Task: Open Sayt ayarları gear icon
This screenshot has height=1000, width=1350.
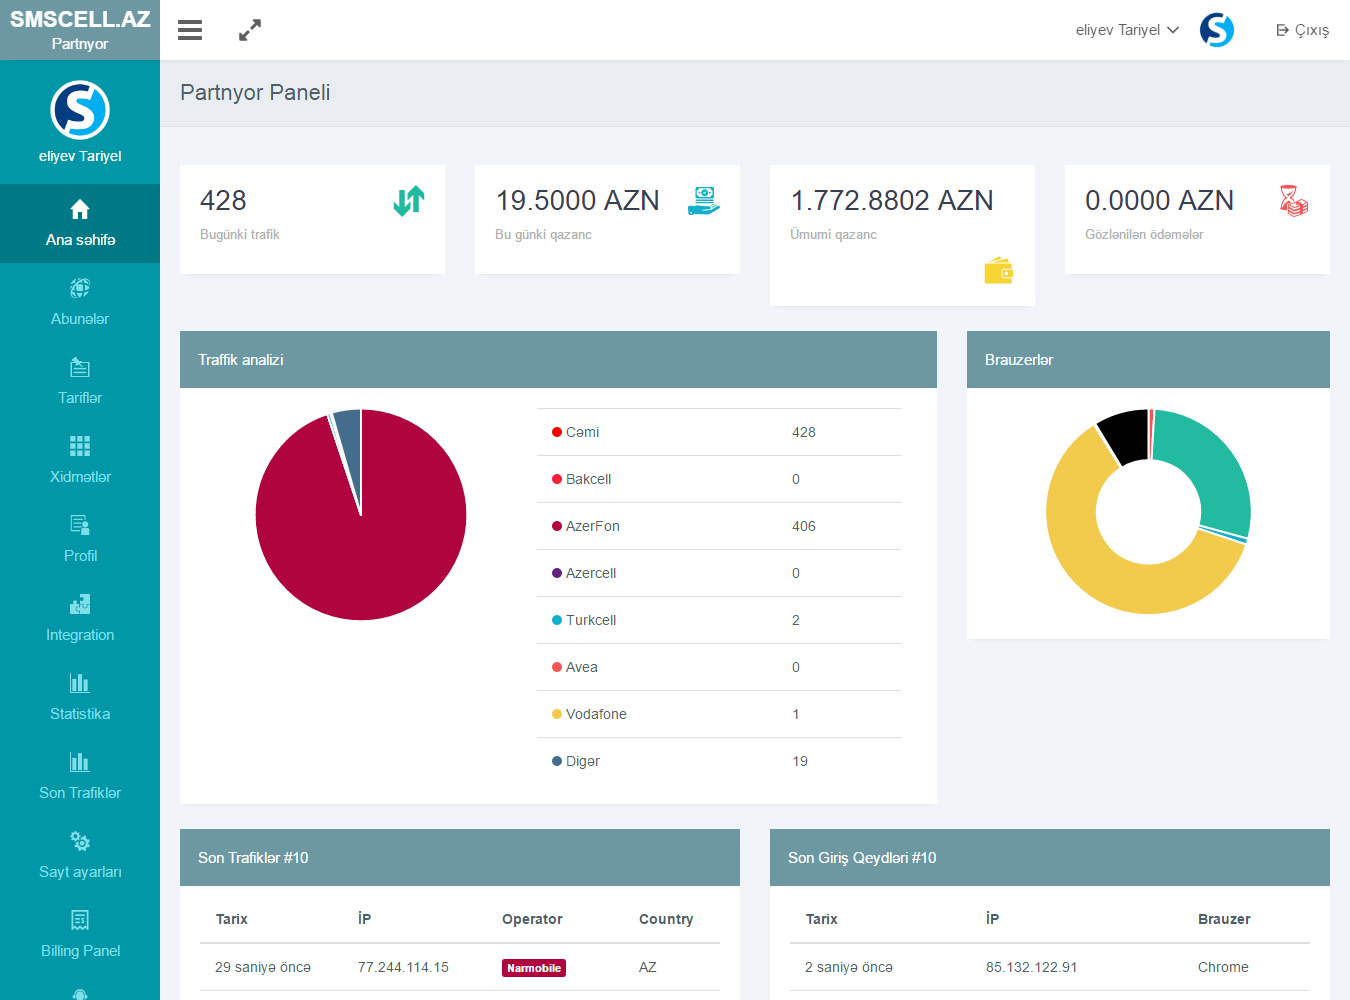Action: click(80, 841)
